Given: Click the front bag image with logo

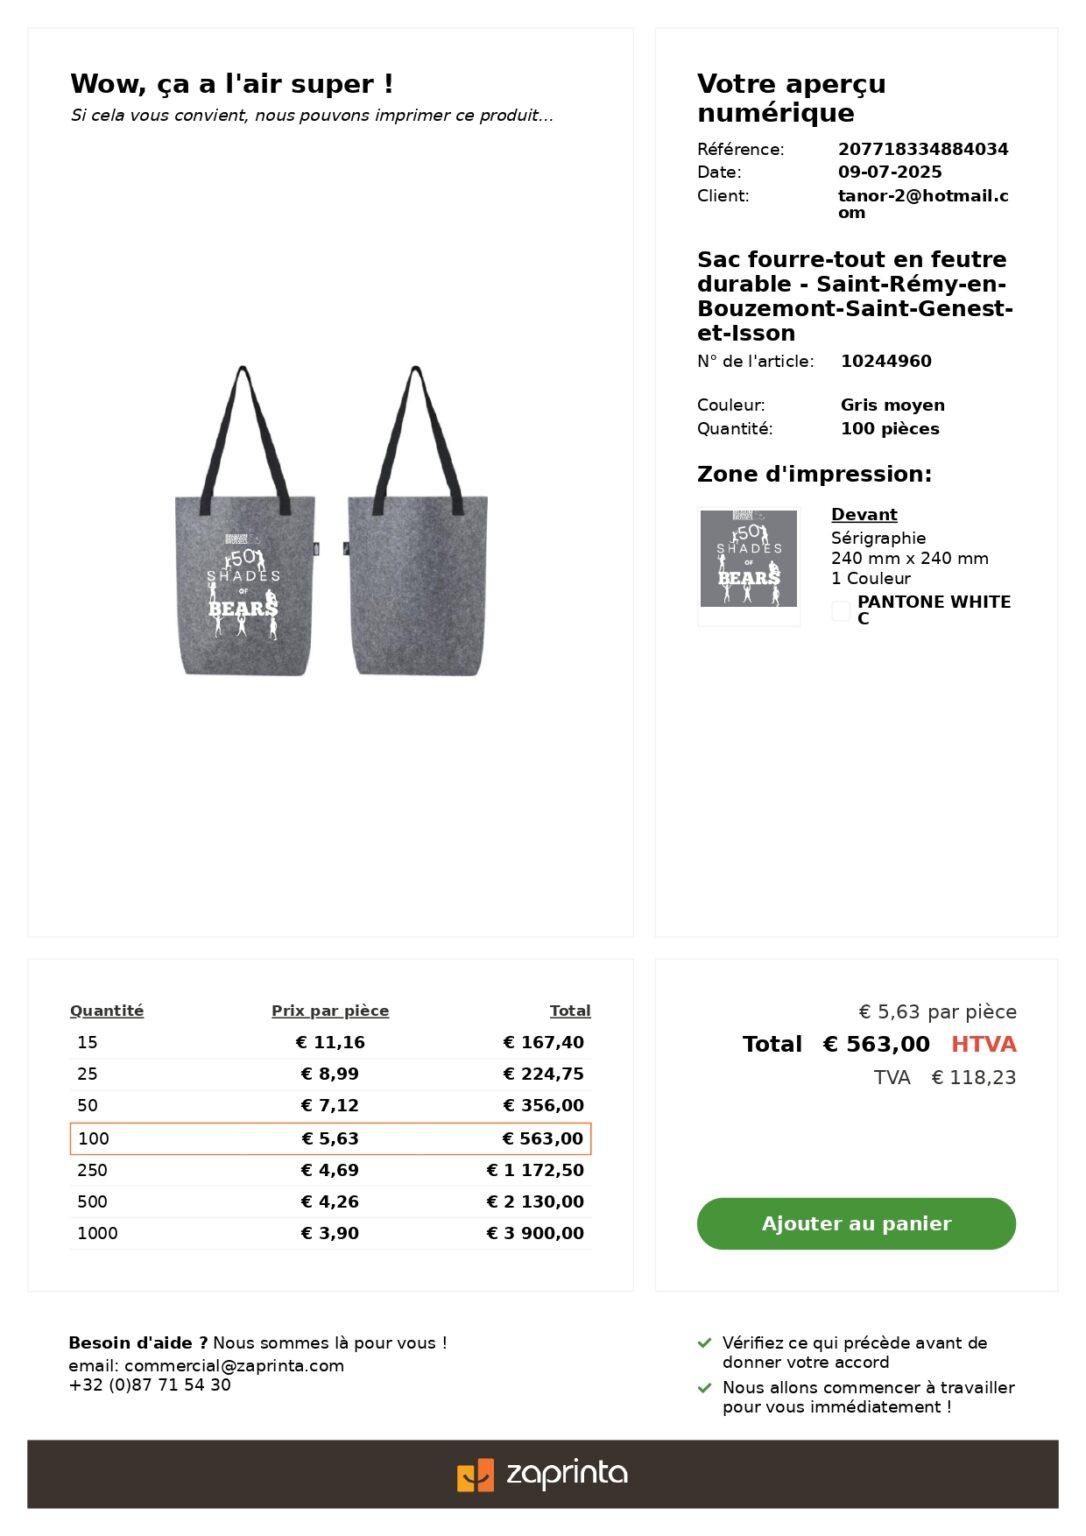Looking at the screenshot, I should (x=245, y=521).
